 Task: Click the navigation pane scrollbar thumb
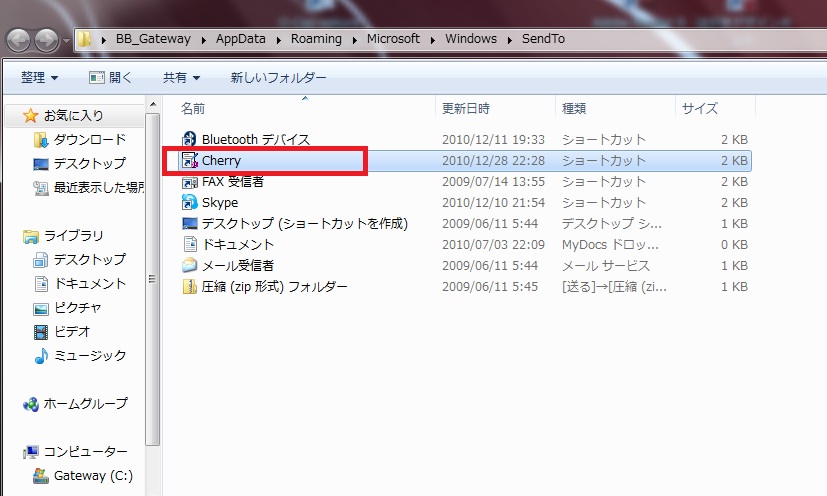[152, 280]
